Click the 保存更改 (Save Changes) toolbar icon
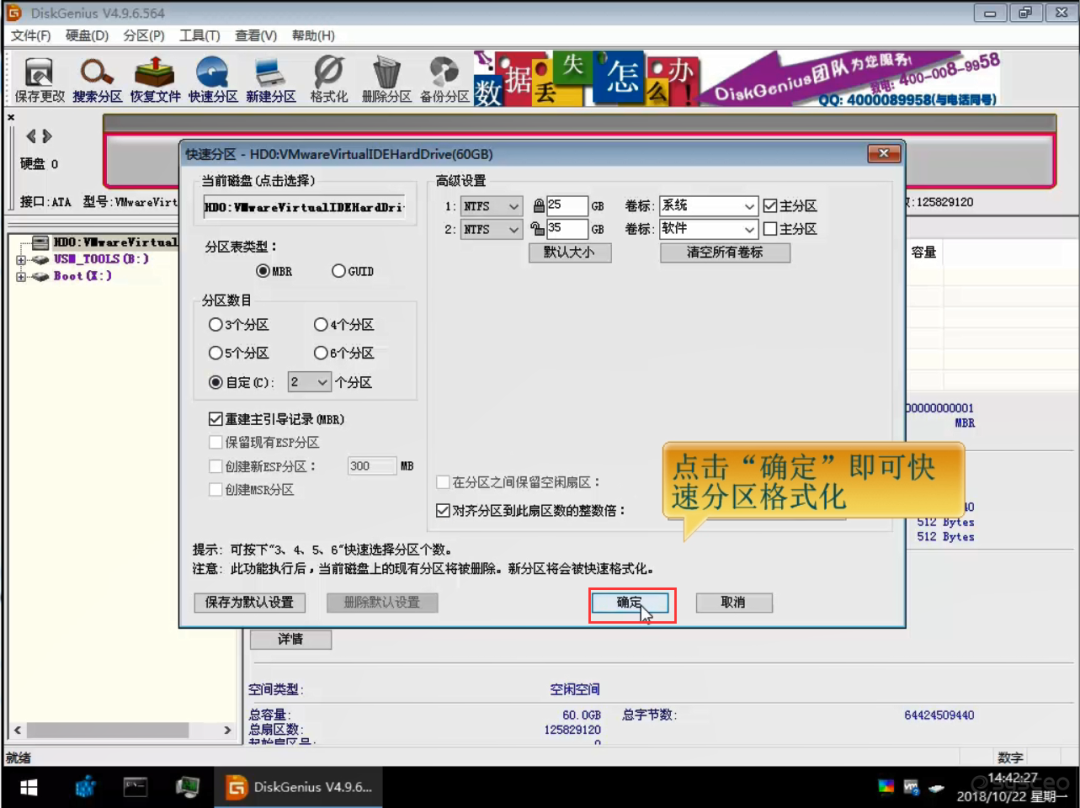Screen dimensions: 1080x808 (x=39, y=80)
